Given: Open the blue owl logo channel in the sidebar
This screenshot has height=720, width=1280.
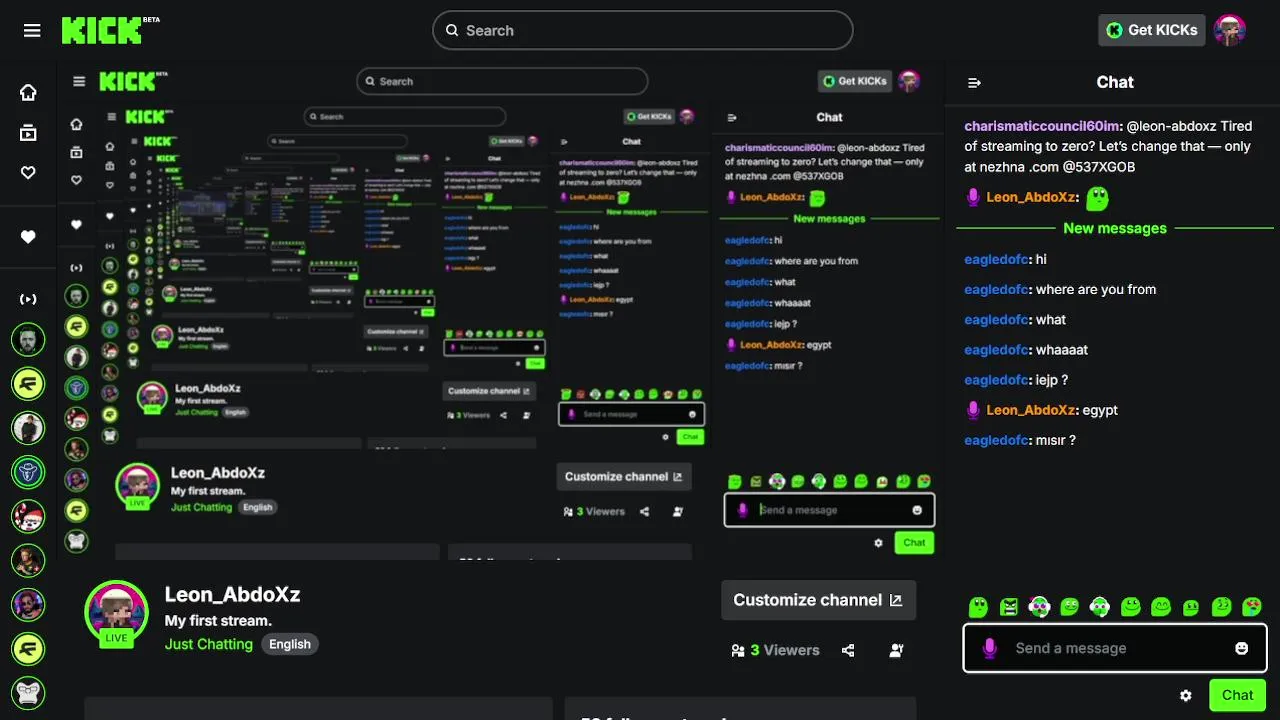Looking at the screenshot, I should point(28,472).
